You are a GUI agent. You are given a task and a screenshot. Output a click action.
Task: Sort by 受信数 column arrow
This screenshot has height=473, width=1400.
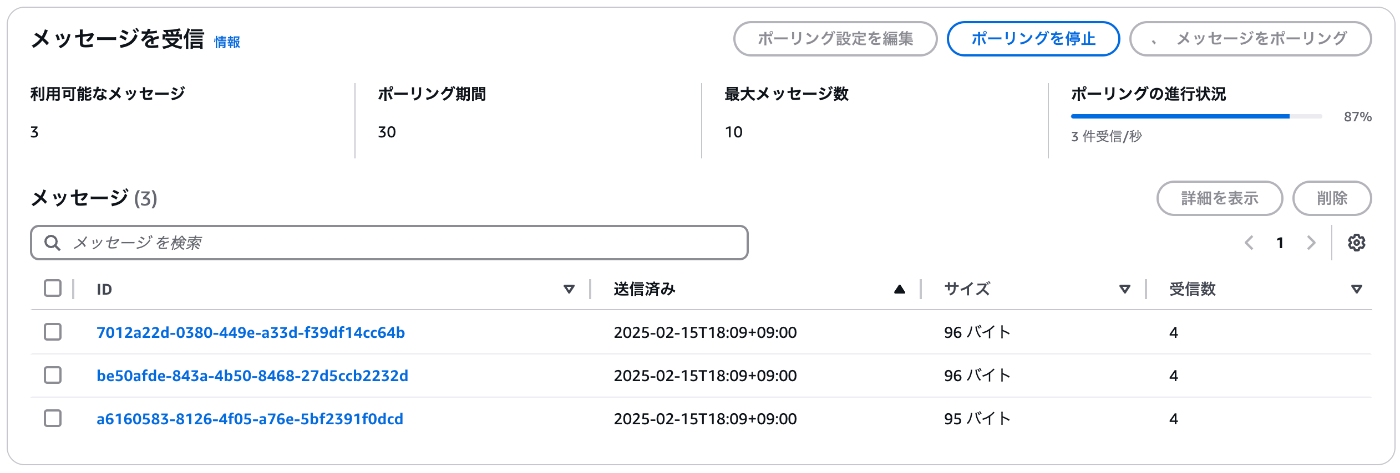1356,290
